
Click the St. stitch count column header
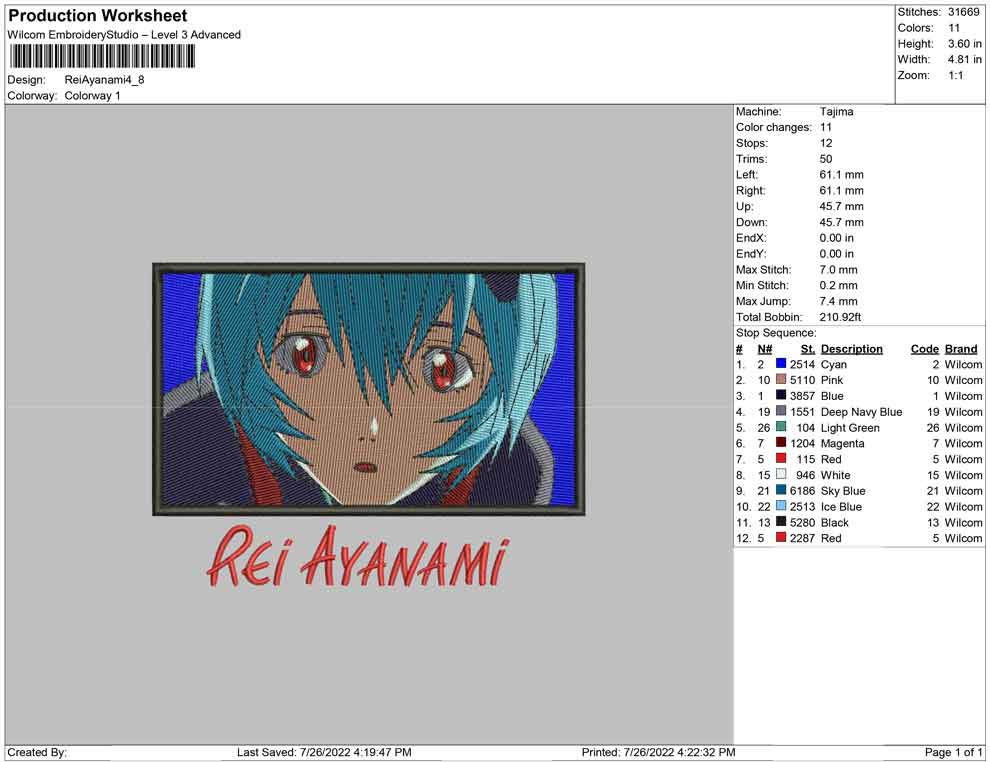tap(807, 349)
